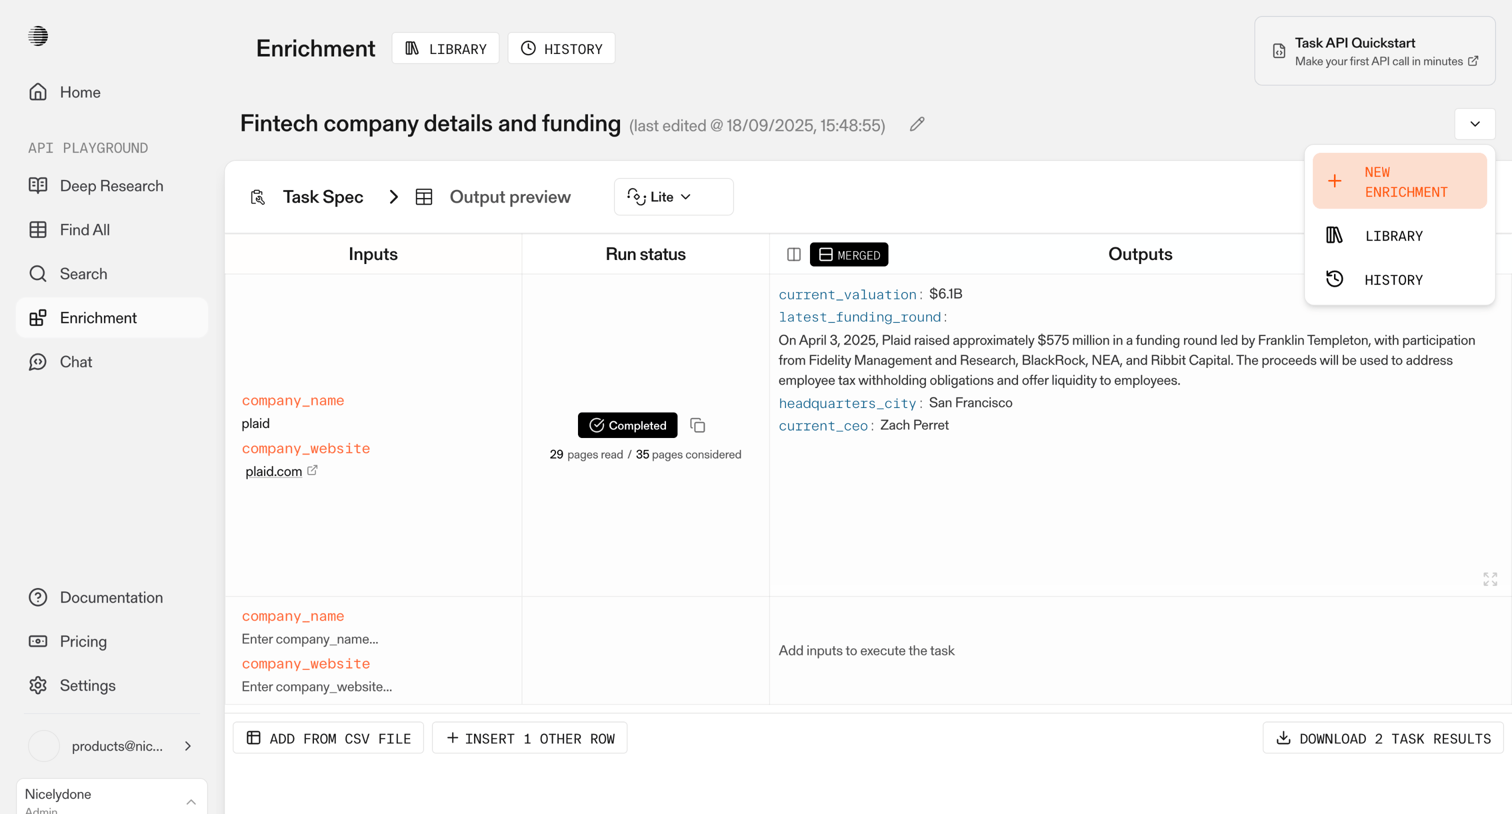The image size is (1512, 814).
Task: Click the current_valuation field label
Action: click(848, 295)
